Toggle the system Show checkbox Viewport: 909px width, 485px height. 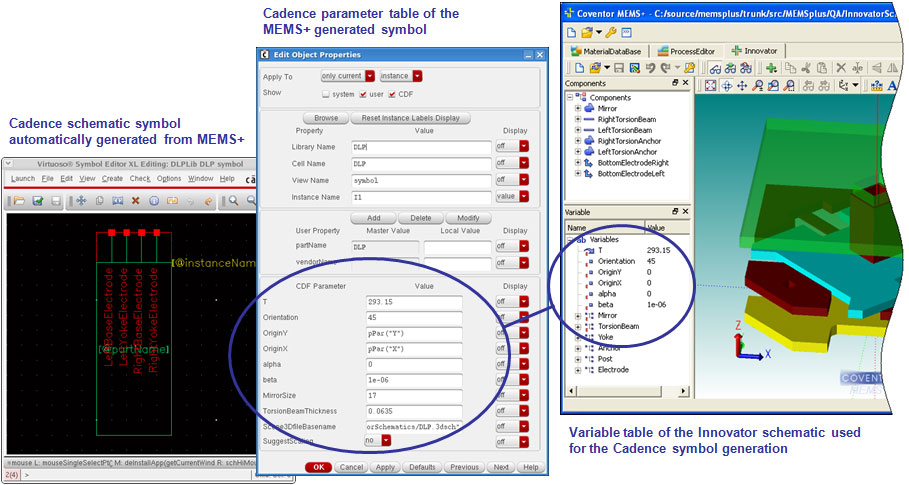[x=326, y=94]
